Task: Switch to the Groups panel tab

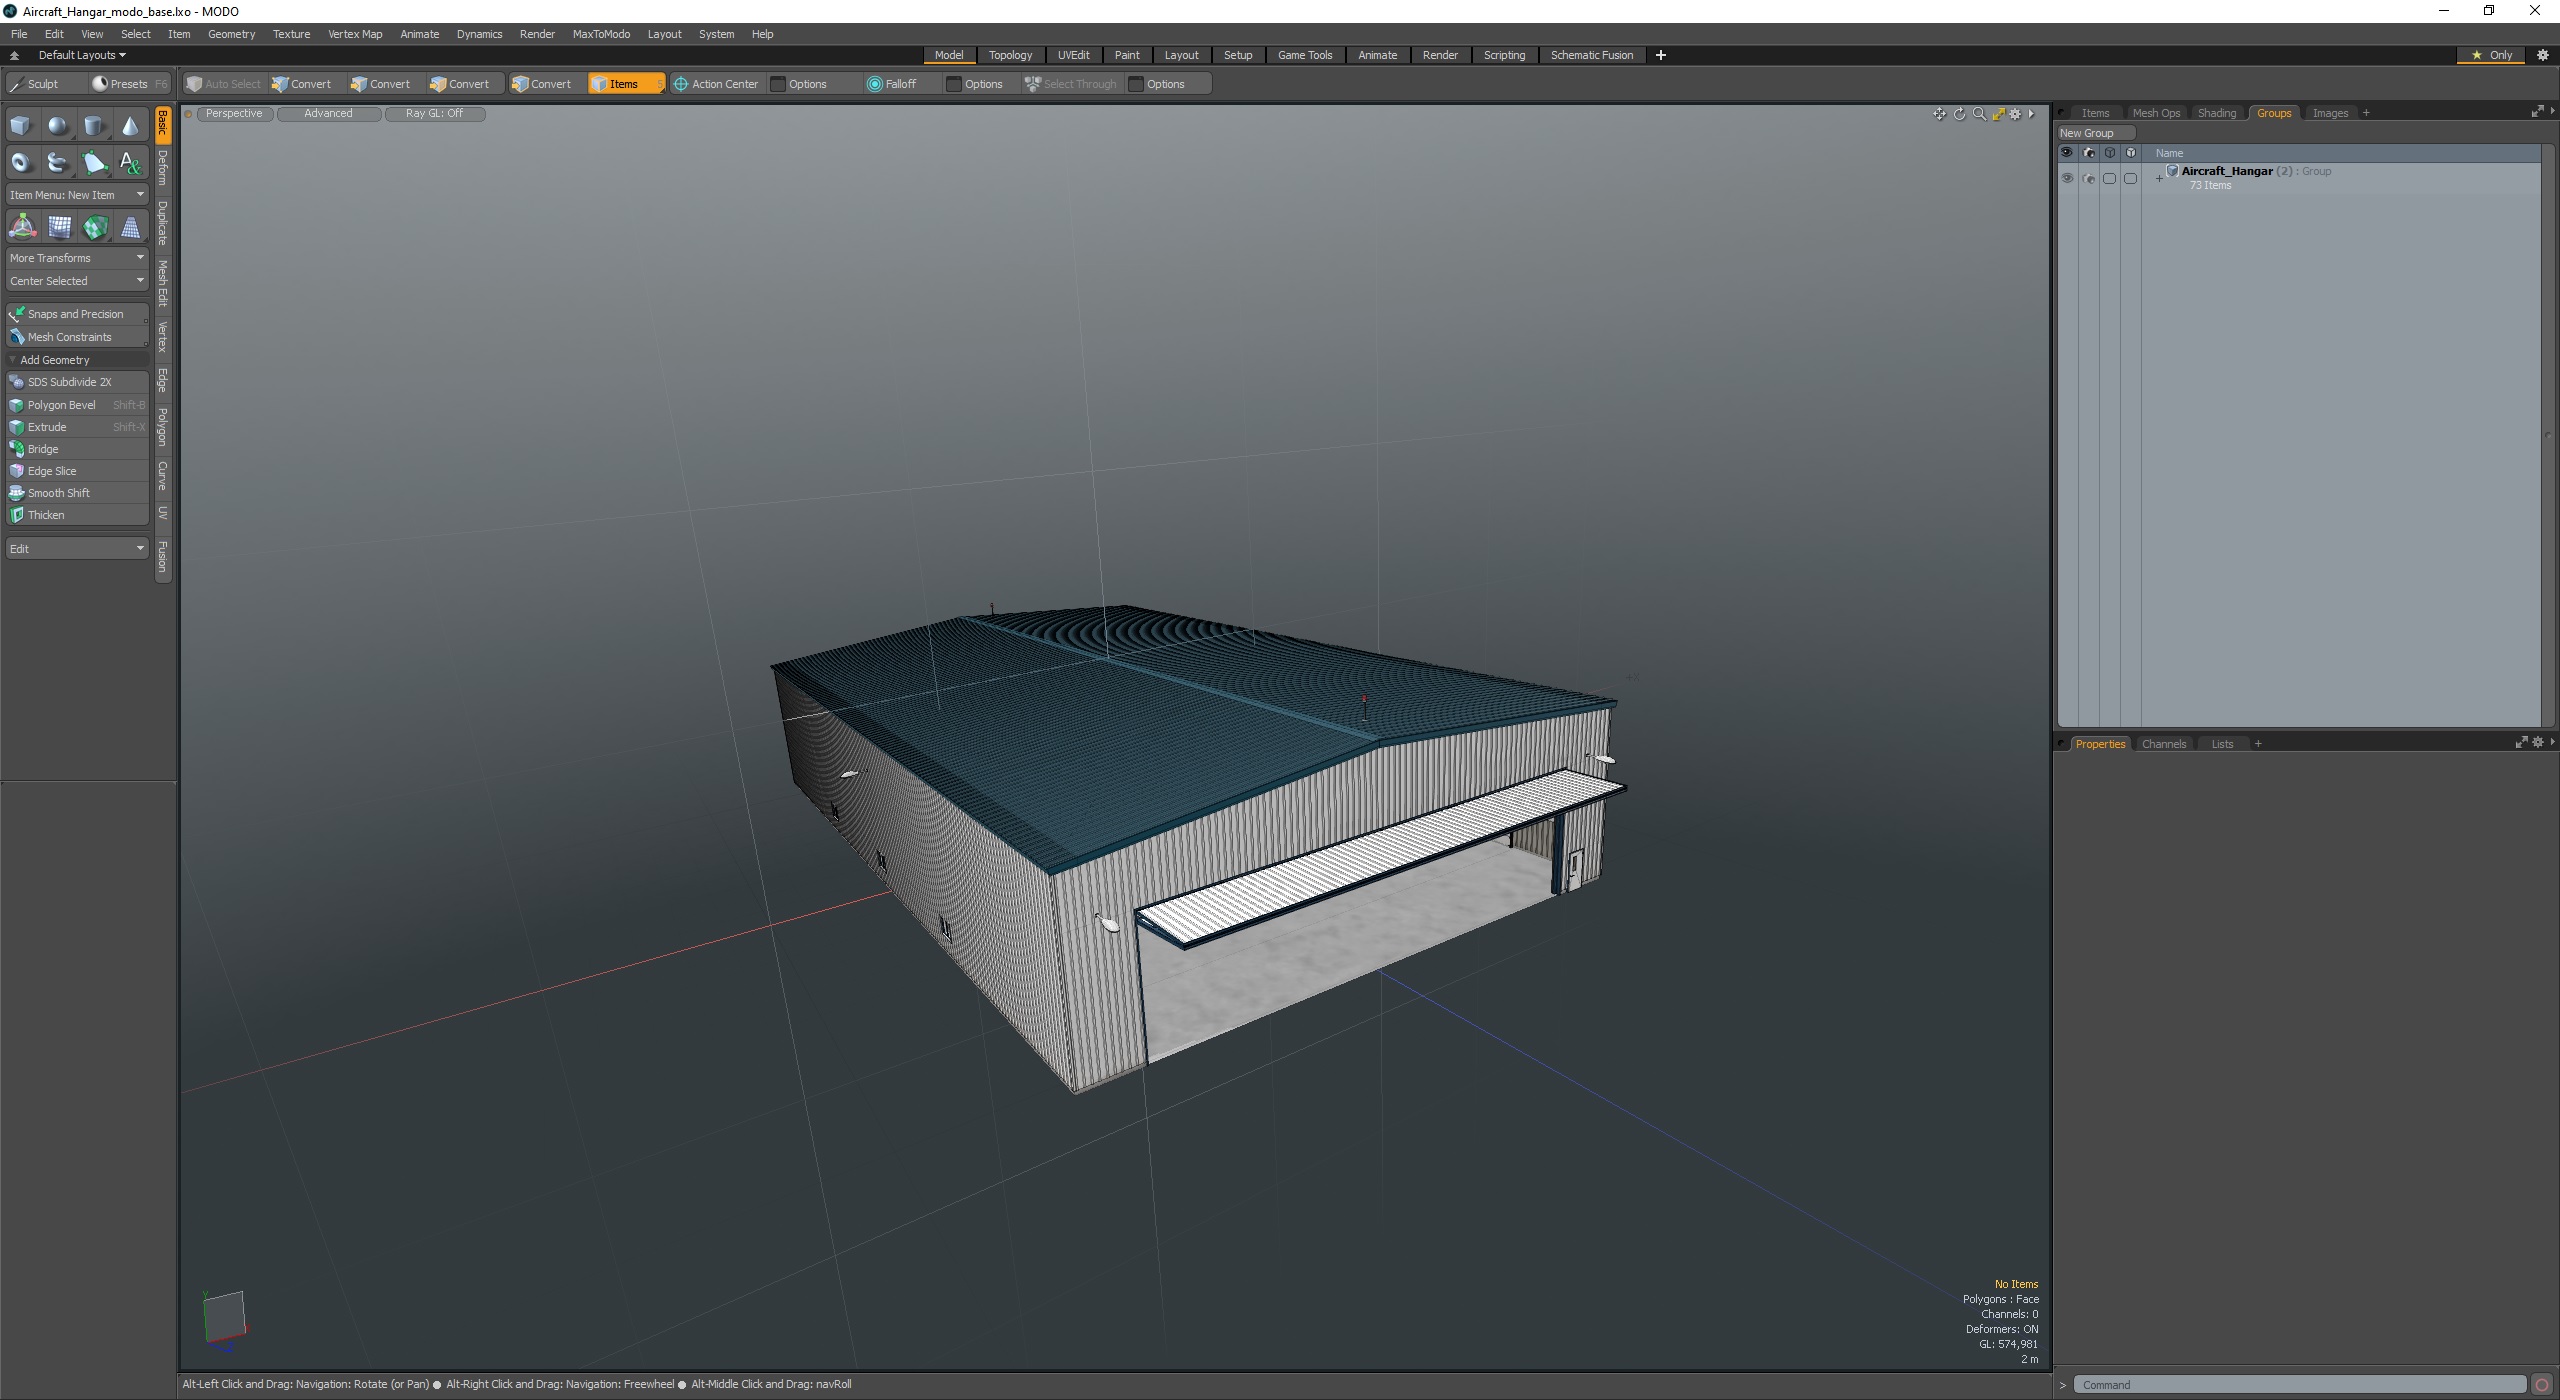Action: [x=2274, y=112]
